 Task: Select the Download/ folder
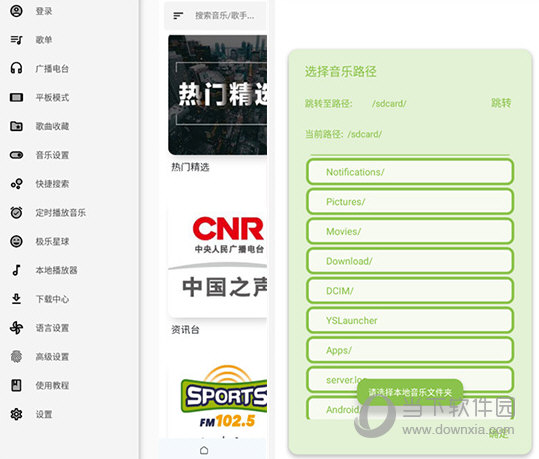coord(410,261)
